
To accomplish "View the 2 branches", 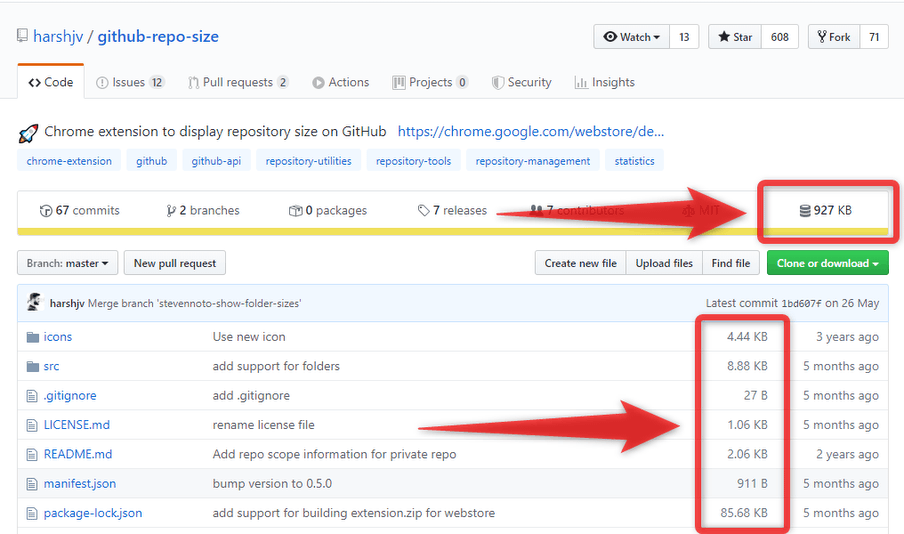I will 202,210.
